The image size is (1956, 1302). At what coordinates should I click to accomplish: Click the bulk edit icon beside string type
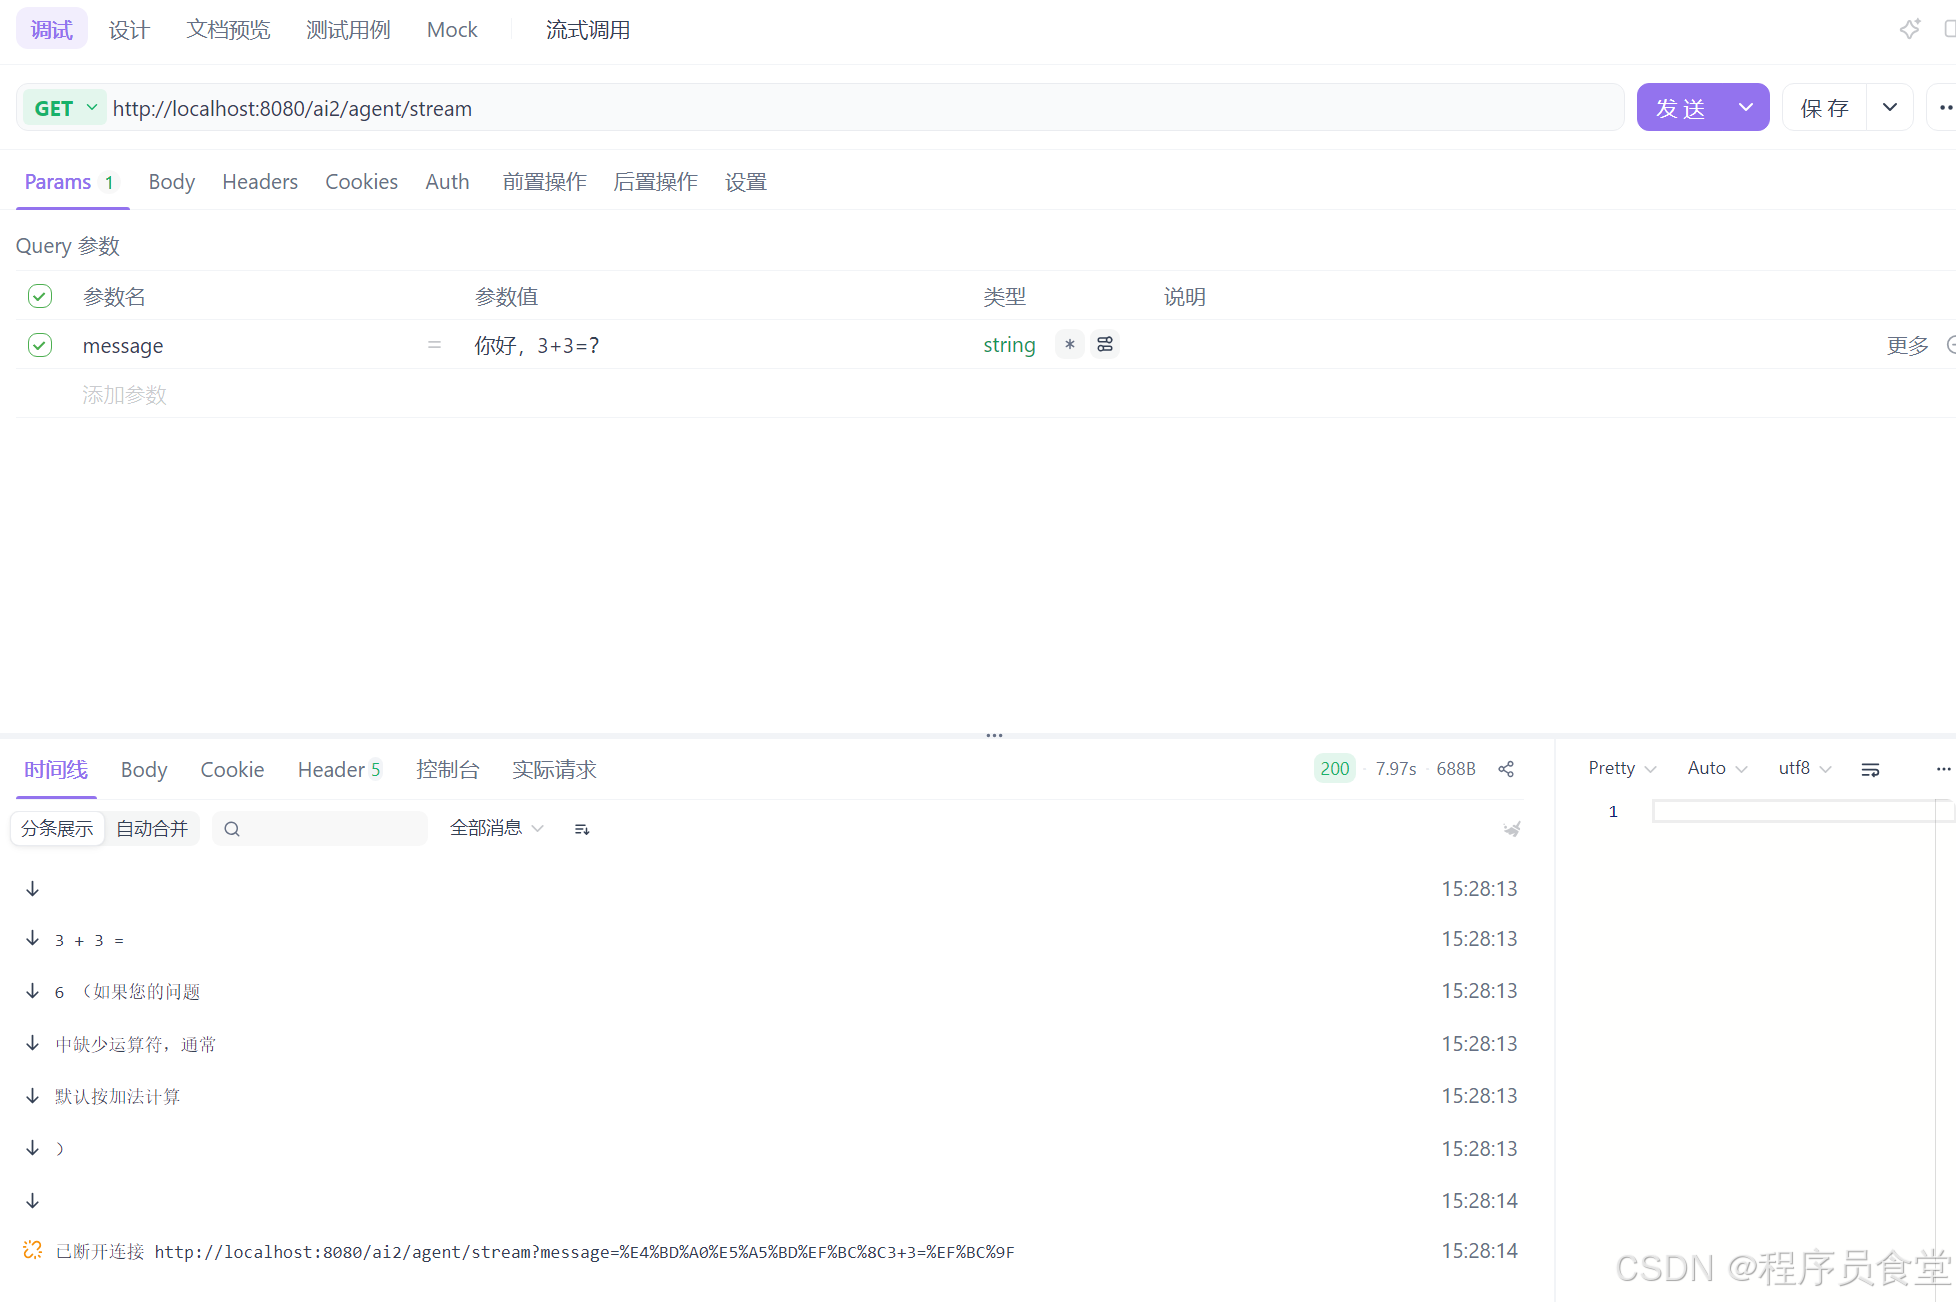pyautogui.click(x=1105, y=345)
